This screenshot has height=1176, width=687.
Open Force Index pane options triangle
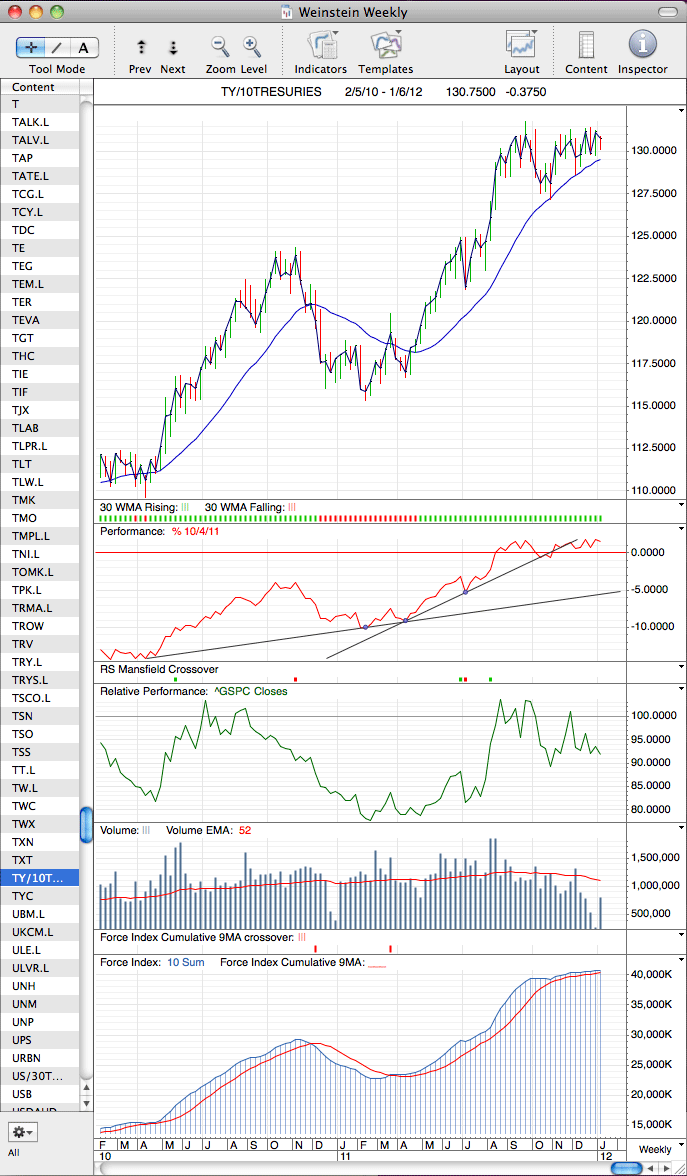680,959
